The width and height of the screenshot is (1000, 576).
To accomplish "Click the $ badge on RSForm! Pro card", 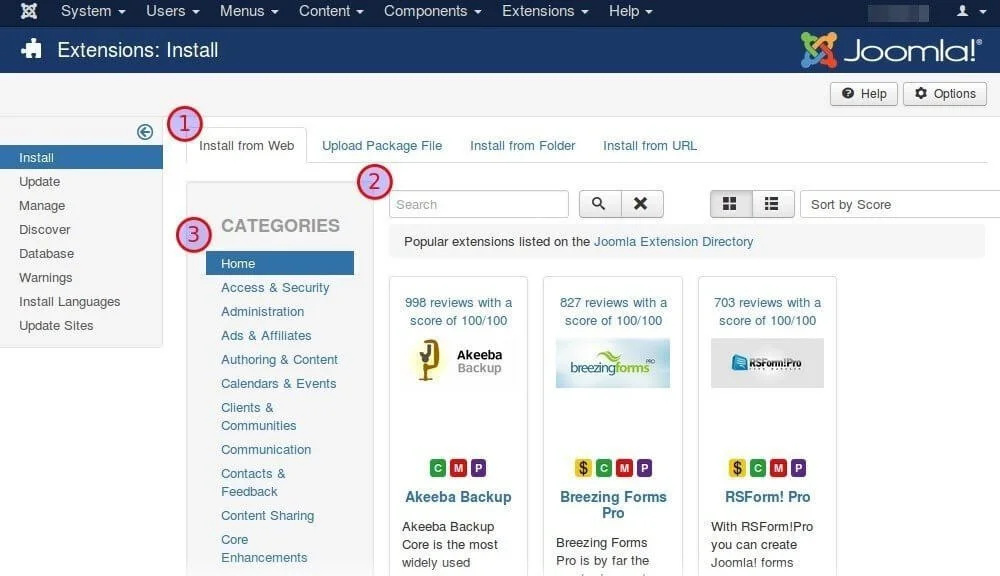I will click(x=737, y=468).
